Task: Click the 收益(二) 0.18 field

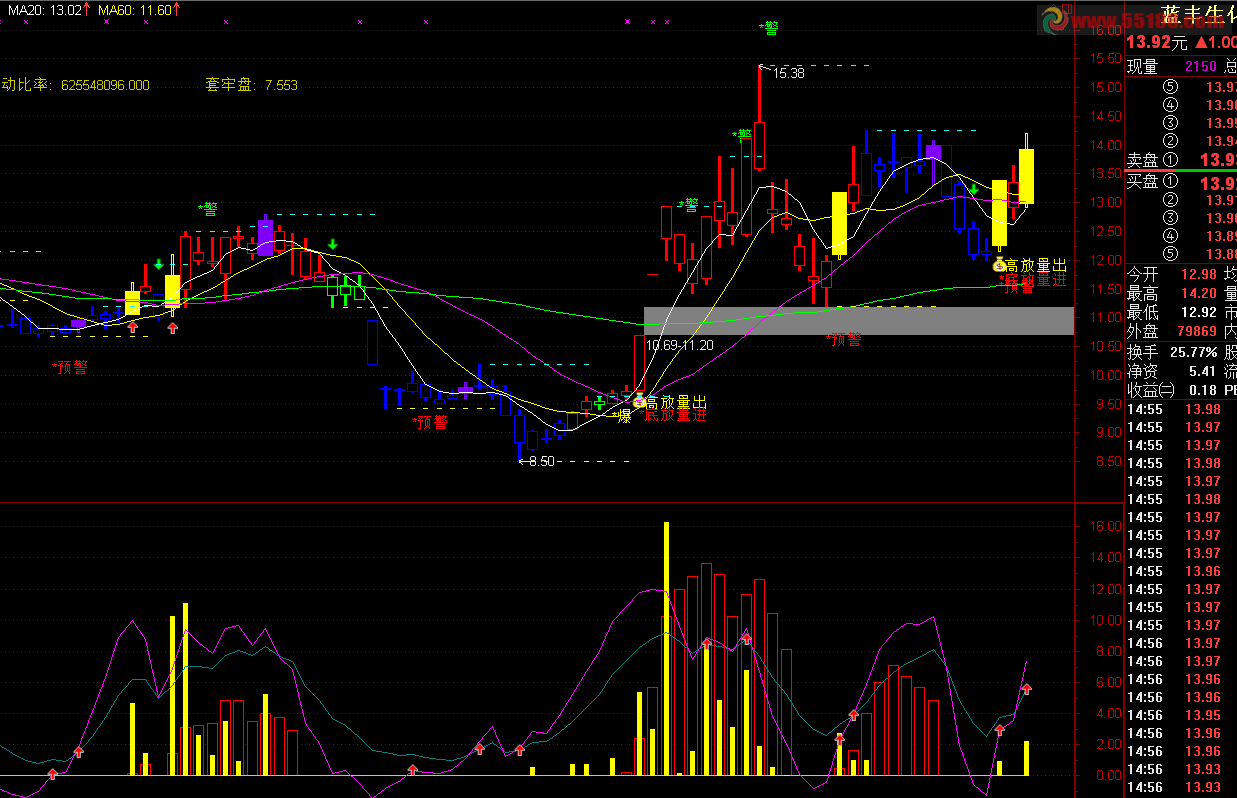Action: 1172,390
